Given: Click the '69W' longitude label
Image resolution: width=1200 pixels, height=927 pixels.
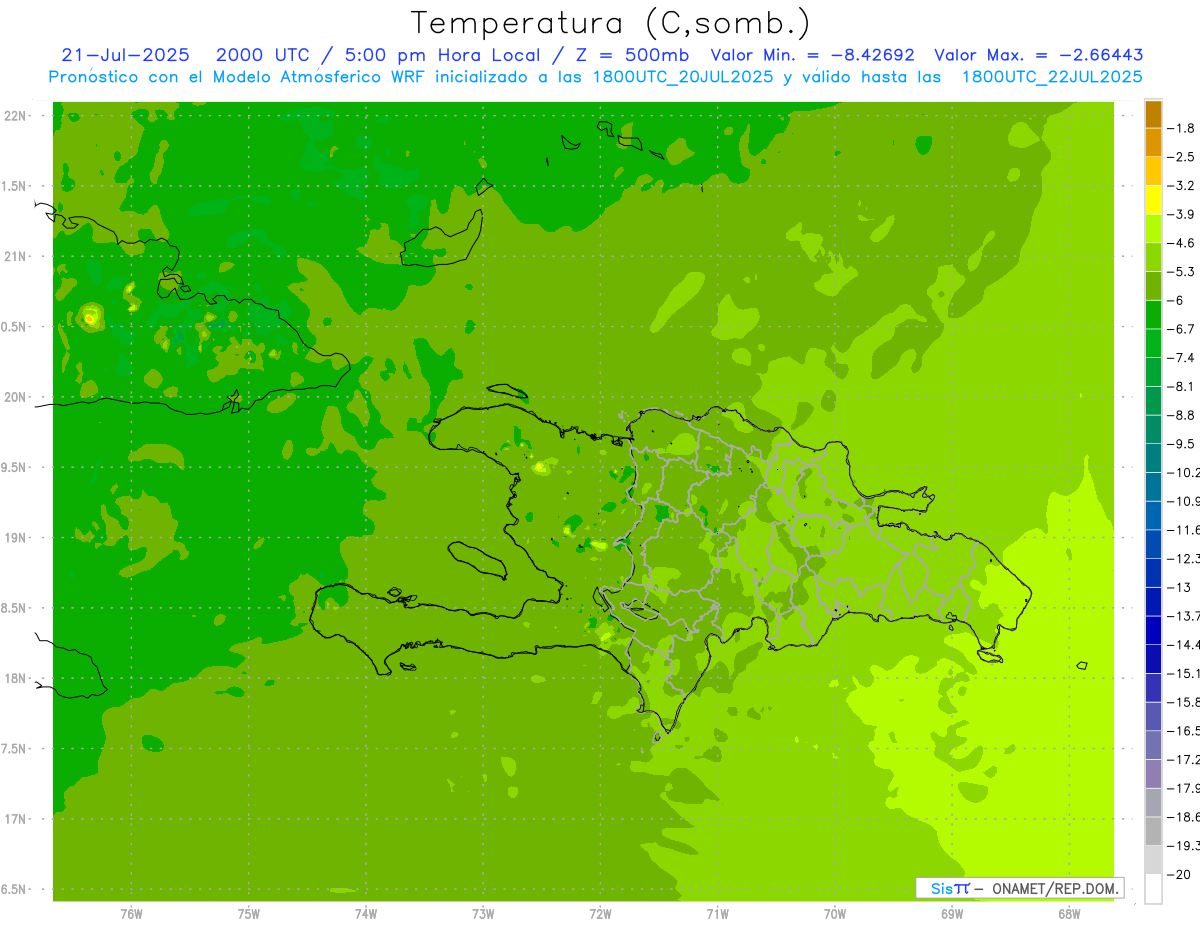Looking at the screenshot, I should click(x=952, y=914).
